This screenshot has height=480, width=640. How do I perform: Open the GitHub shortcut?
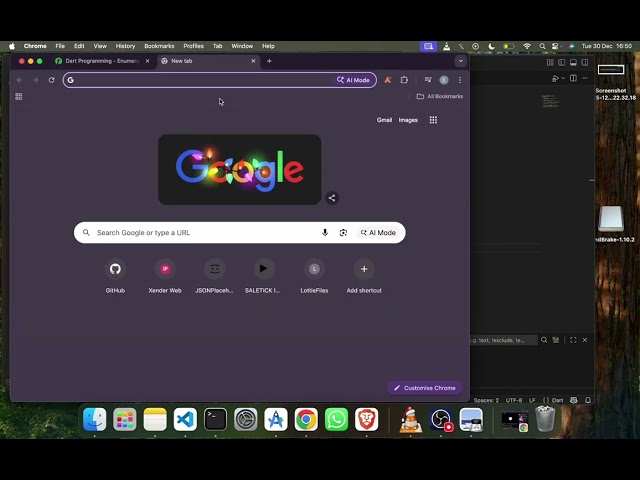click(115, 269)
